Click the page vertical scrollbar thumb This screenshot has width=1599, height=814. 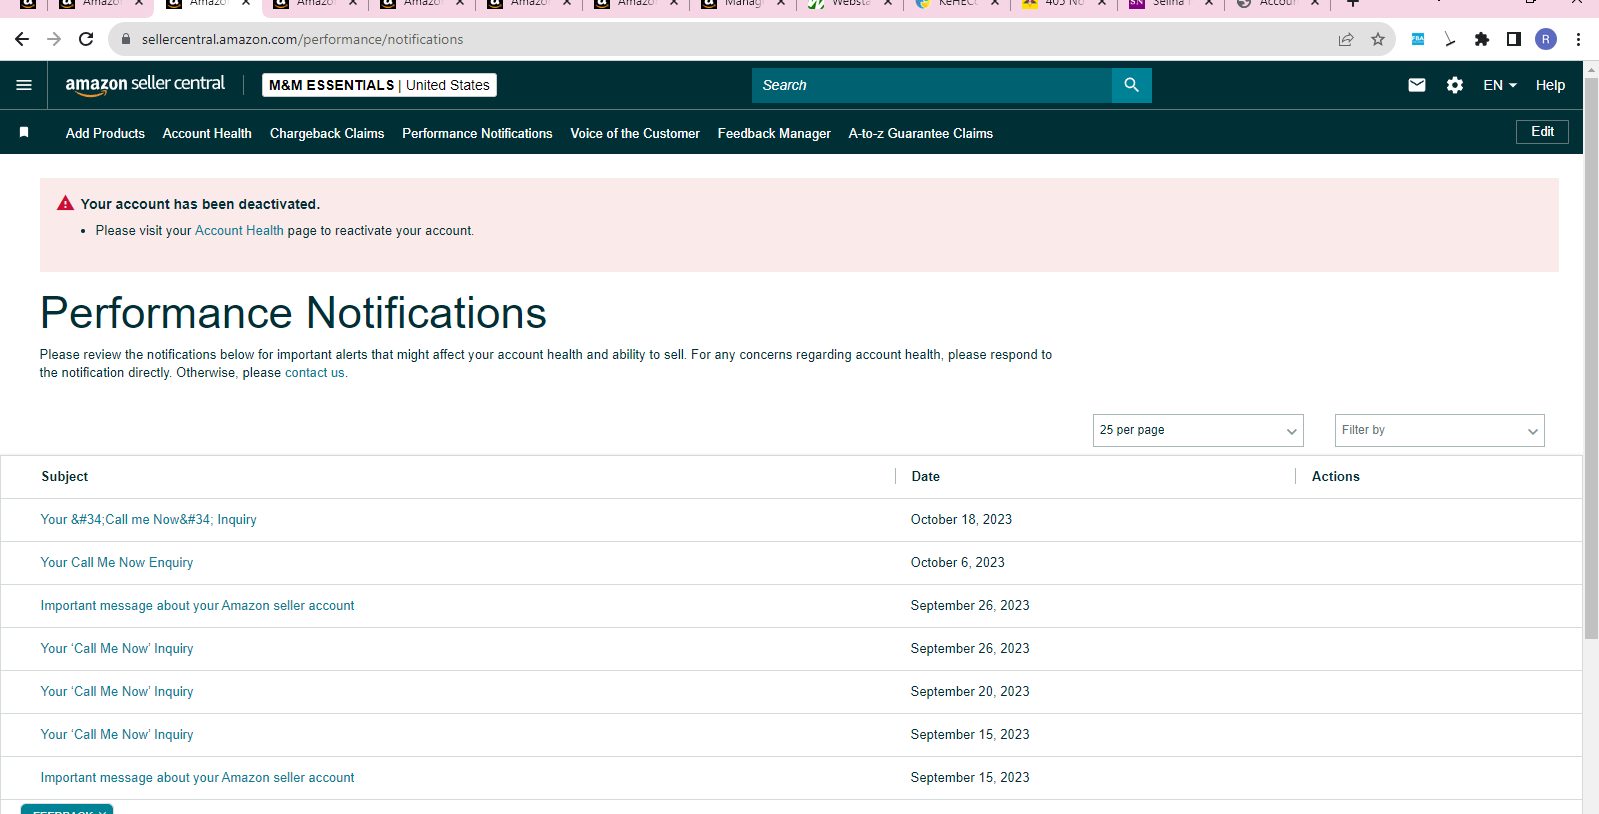tap(1591, 357)
